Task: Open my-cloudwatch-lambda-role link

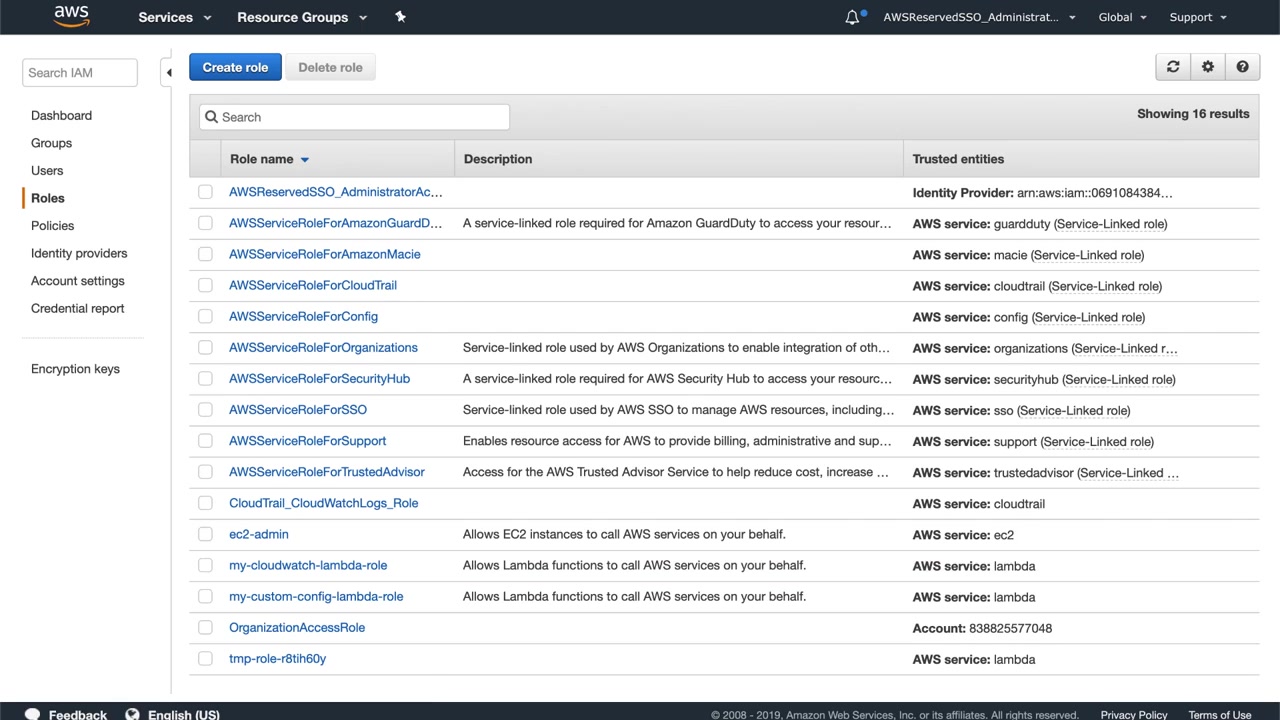Action: click(308, 565)
